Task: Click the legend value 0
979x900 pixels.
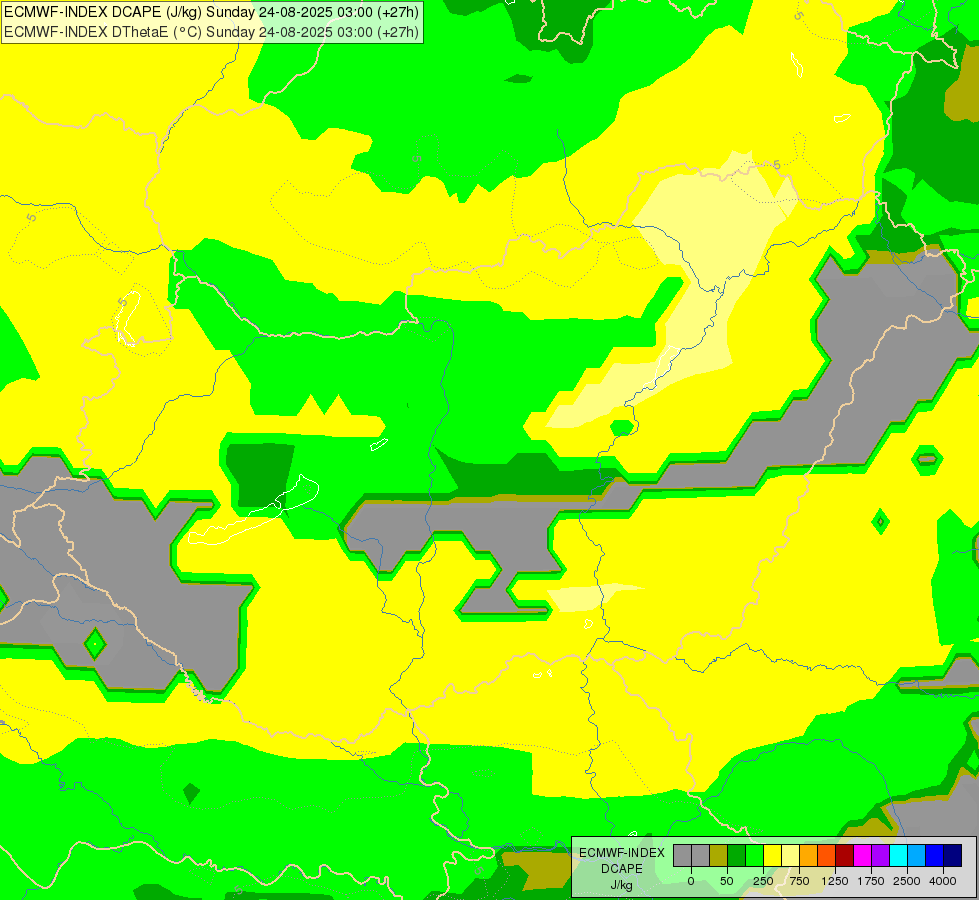Action: [691, 881]
